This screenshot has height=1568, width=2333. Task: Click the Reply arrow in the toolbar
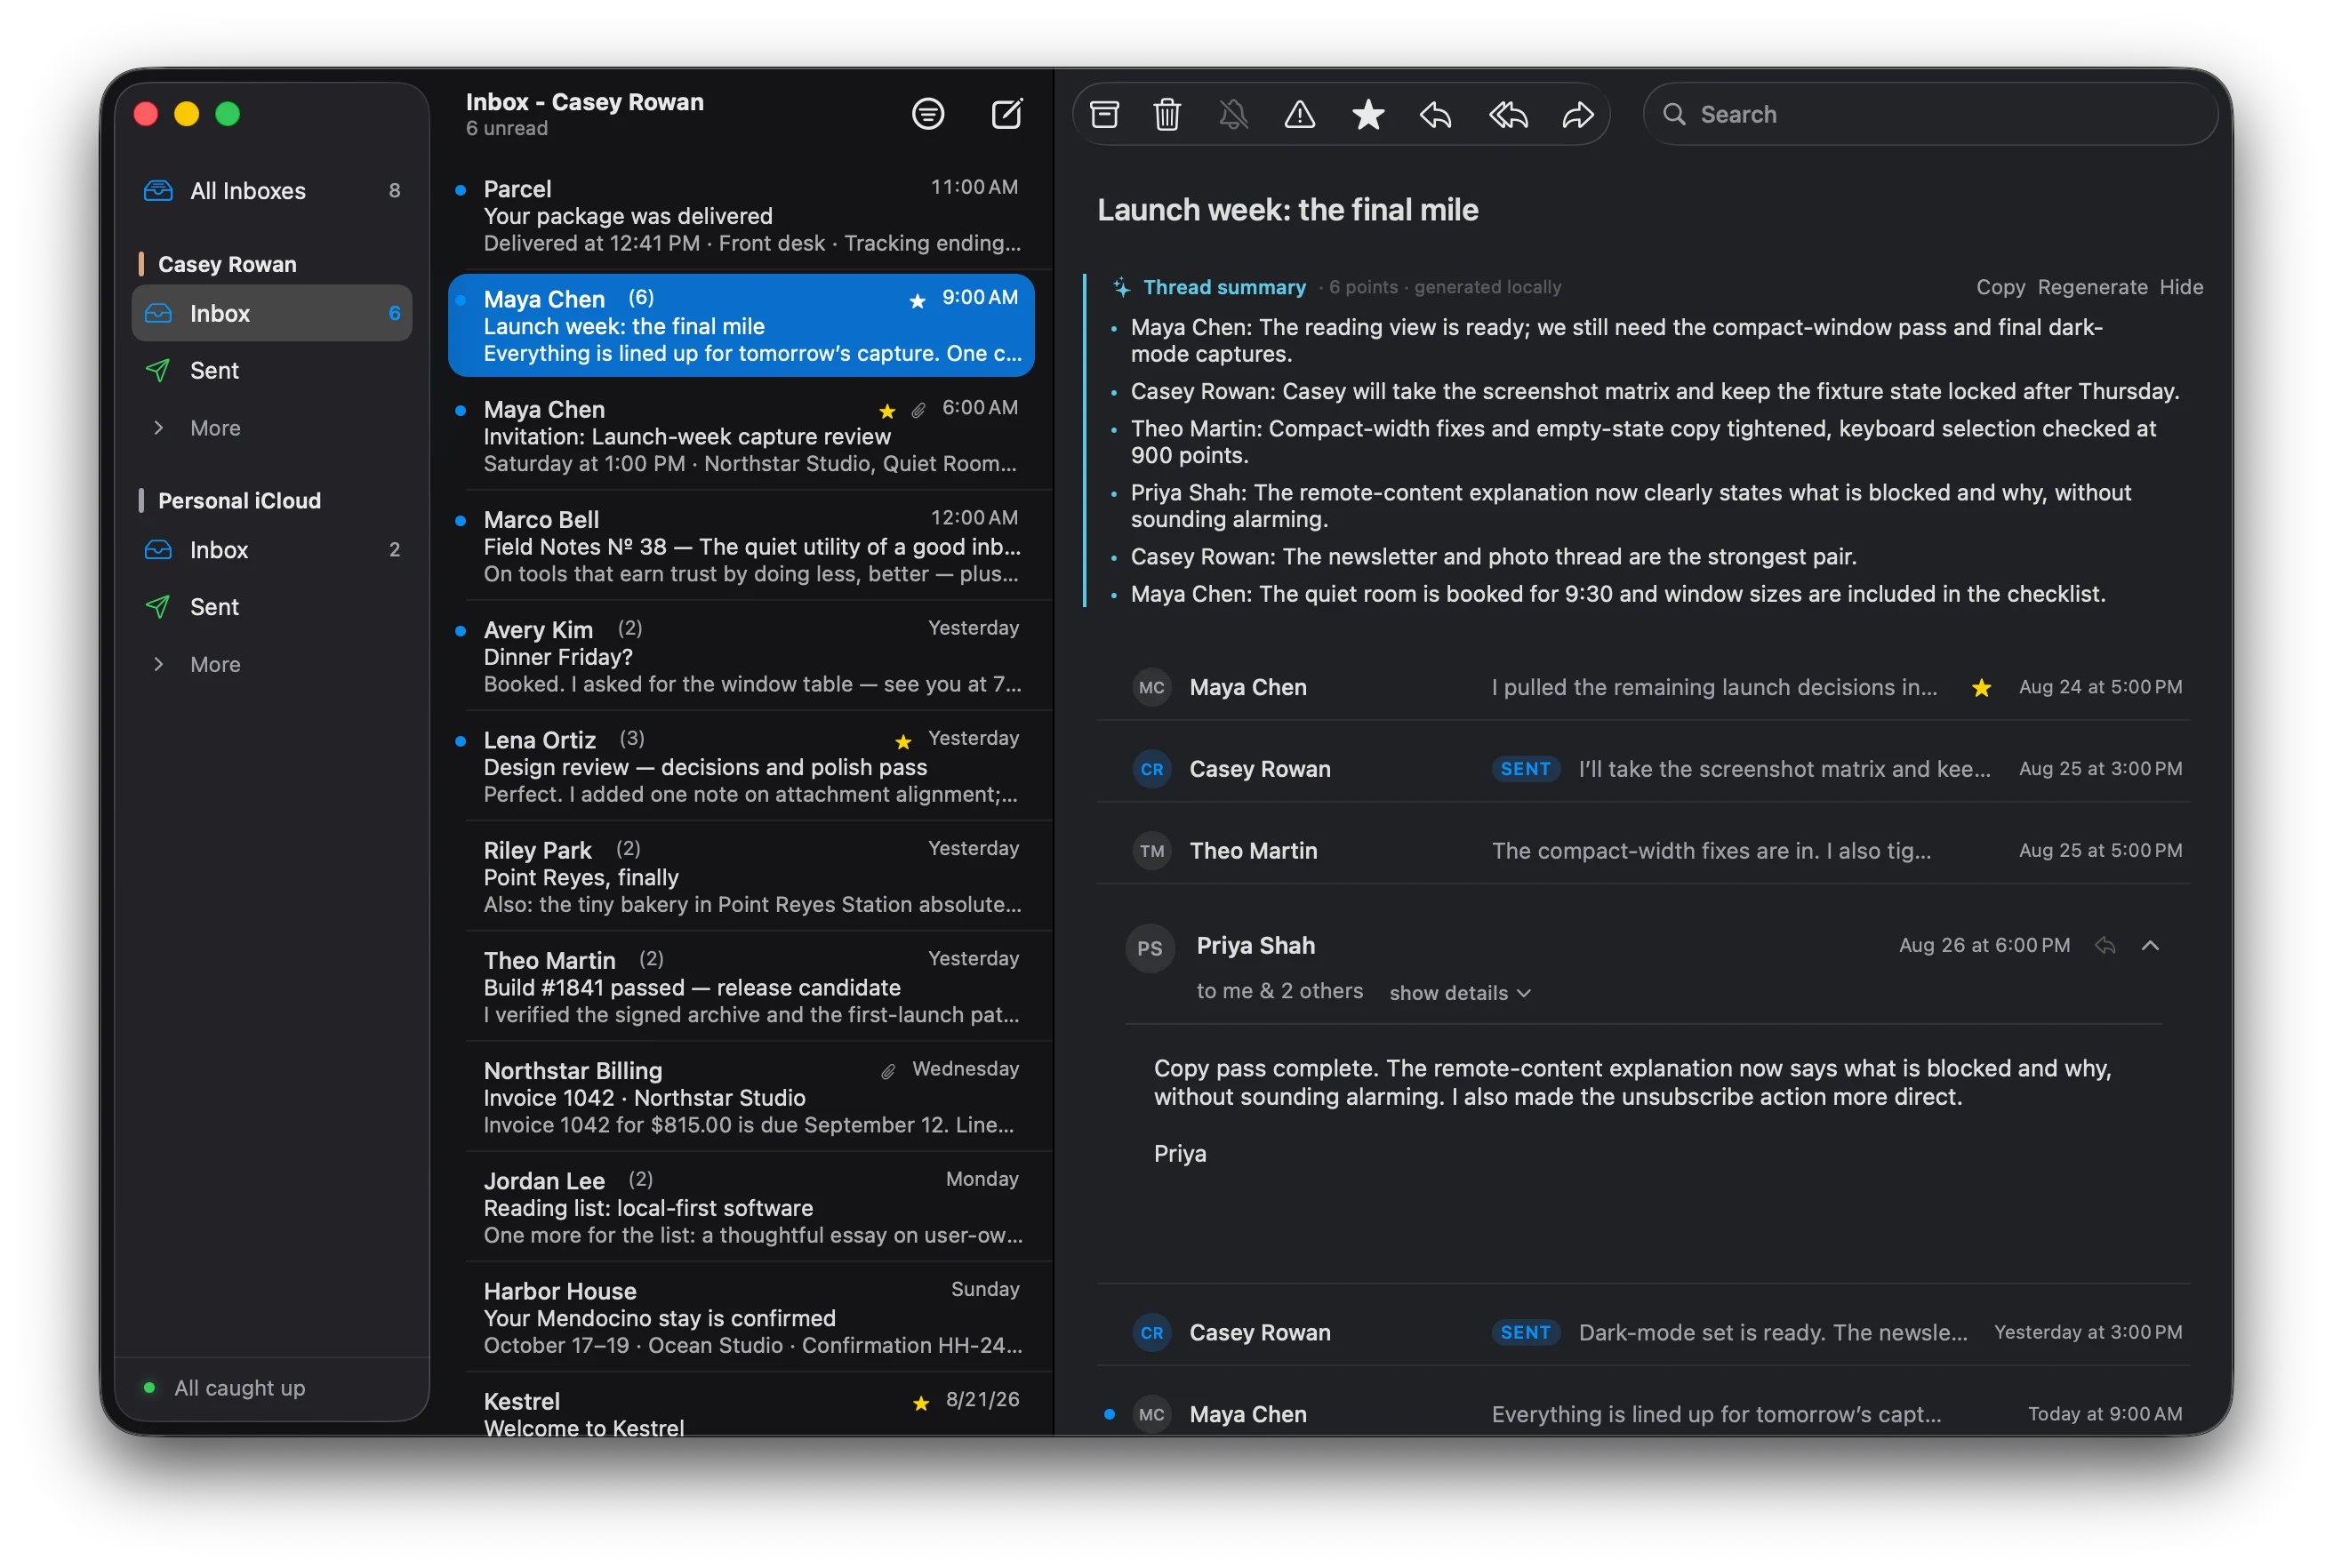coord(1435,114)
